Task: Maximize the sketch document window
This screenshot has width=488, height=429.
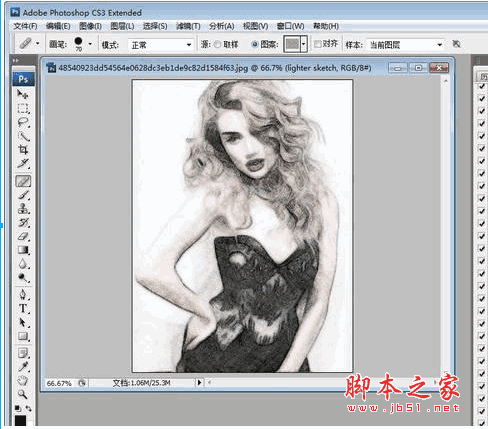Action: 418,68
